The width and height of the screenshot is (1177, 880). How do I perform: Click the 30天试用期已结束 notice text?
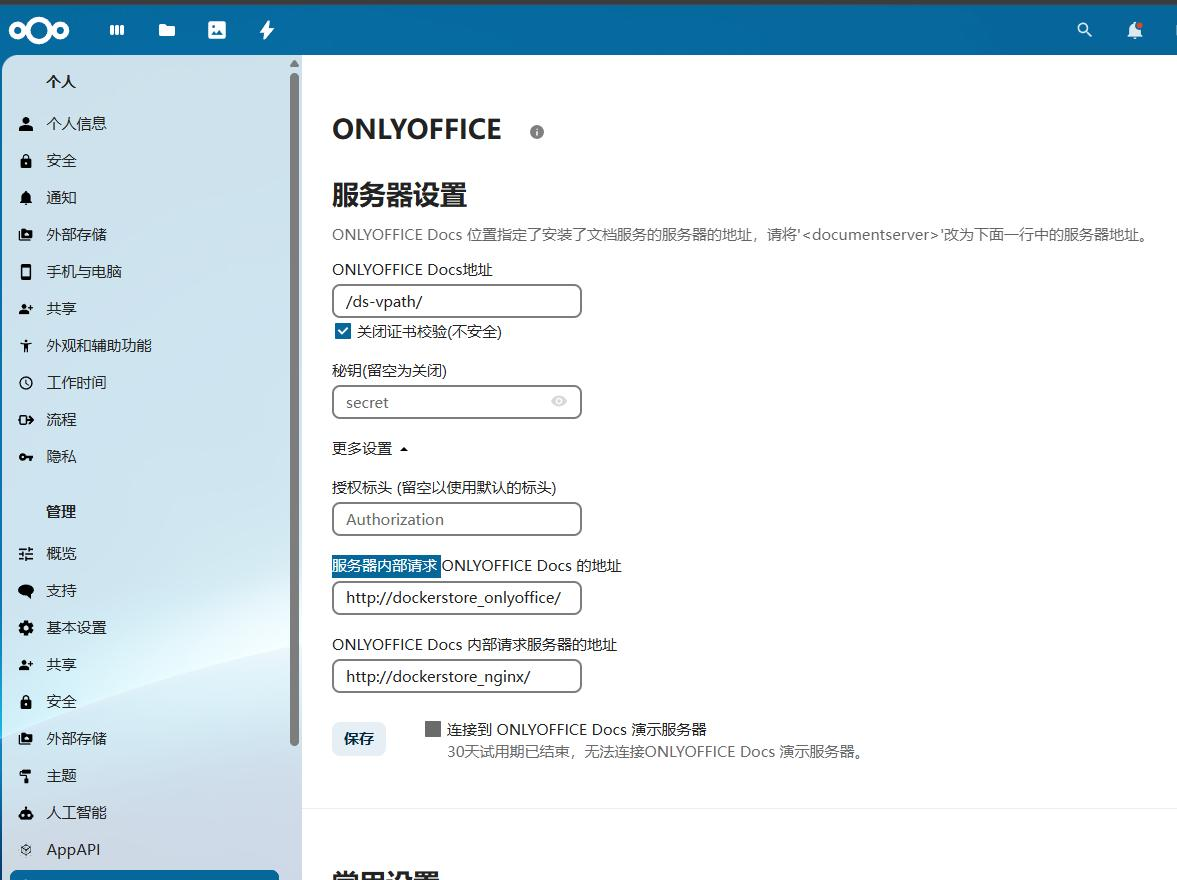655,752
